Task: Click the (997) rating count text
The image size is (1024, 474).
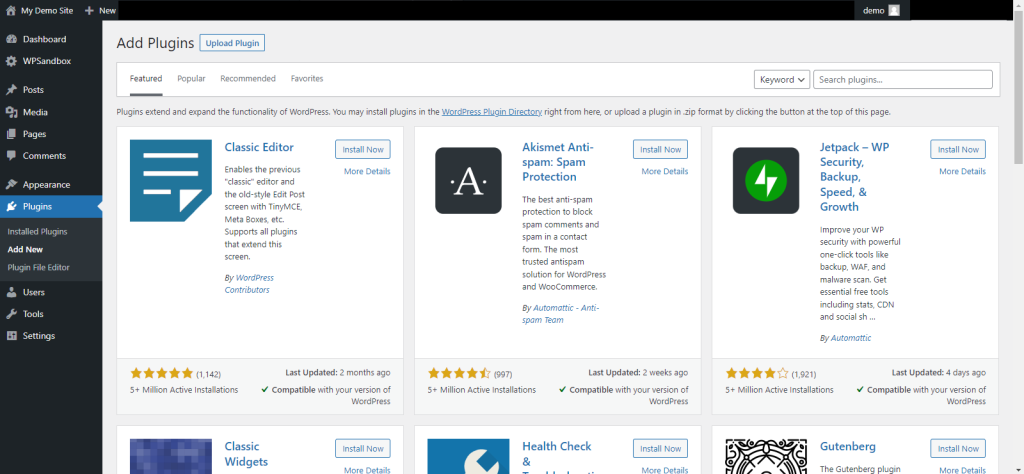Action: click(x=503, y=375)
